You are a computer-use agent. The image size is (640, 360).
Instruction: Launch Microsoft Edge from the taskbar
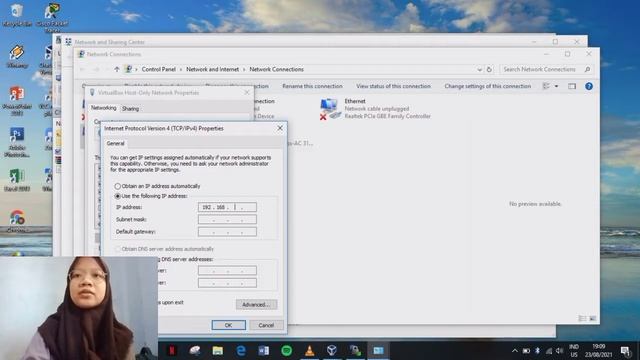click(x=241, y=350)
